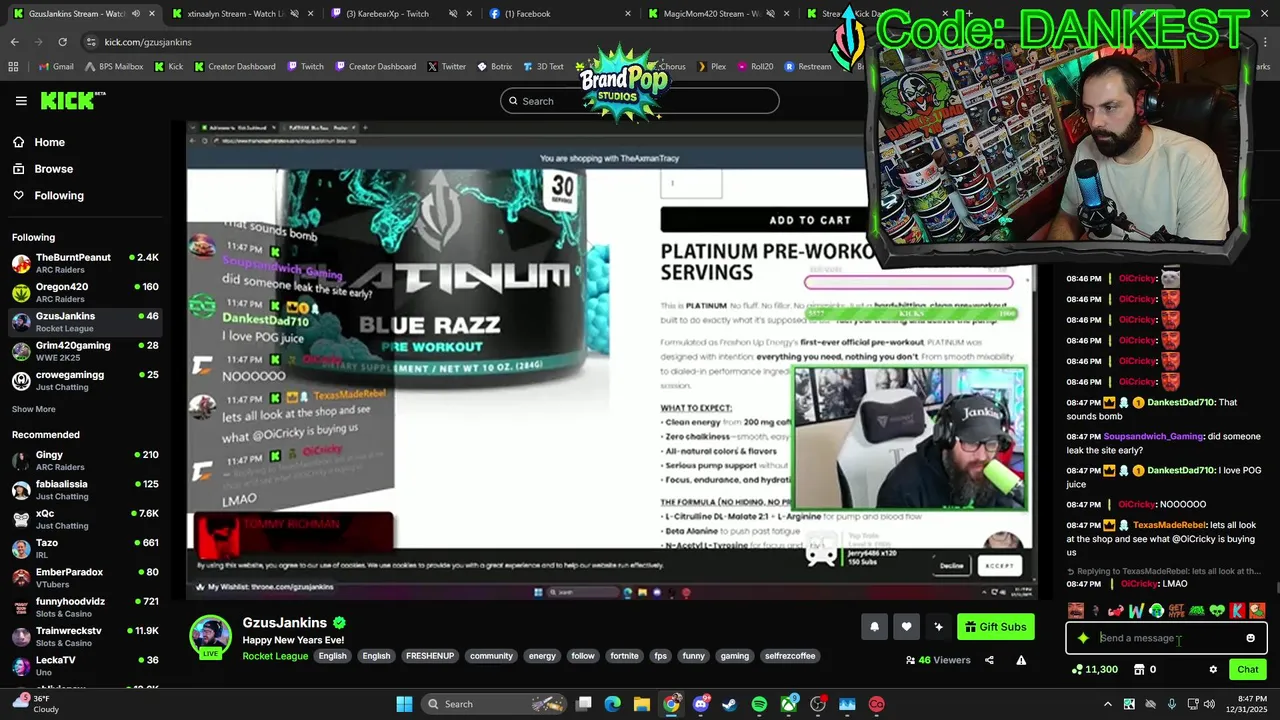Show hidden system tray icons
The width and height of the screenshot is (1280, 720).
pos(1109,704)
